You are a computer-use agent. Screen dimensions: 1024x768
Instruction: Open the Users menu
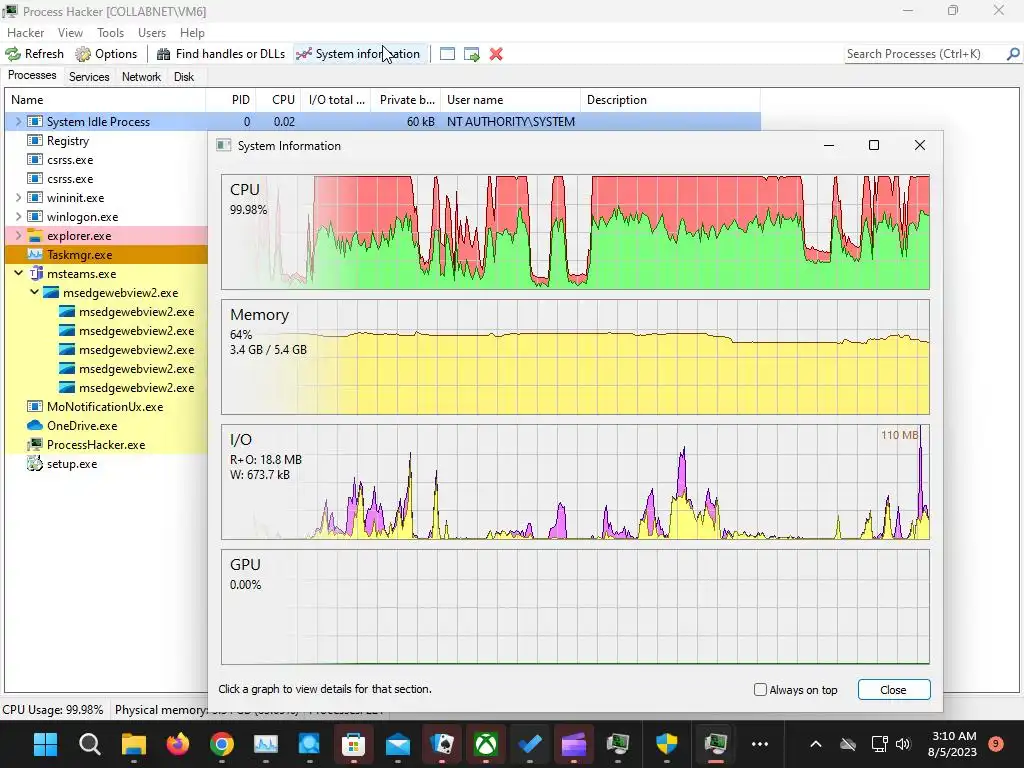[x=152, y=33]
